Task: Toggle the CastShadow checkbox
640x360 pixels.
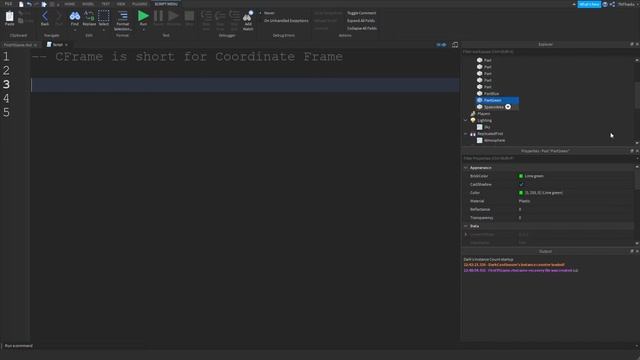Action: point(521,184)
